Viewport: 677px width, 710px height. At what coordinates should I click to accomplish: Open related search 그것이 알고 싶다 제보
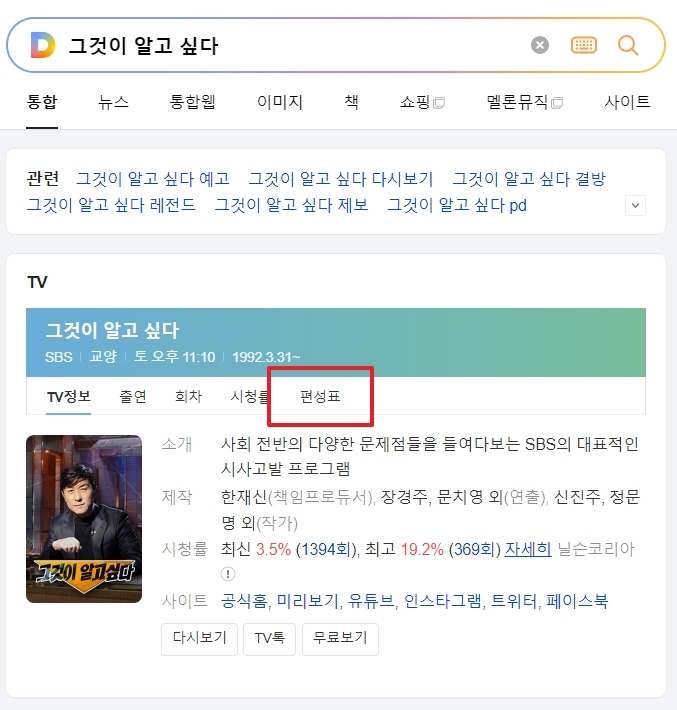coord(291,205)
